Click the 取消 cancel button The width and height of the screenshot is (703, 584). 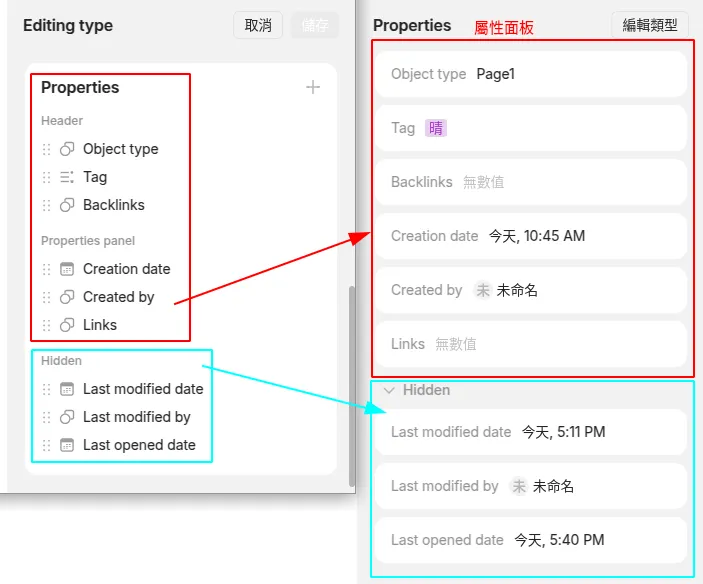tap(258, 25)
